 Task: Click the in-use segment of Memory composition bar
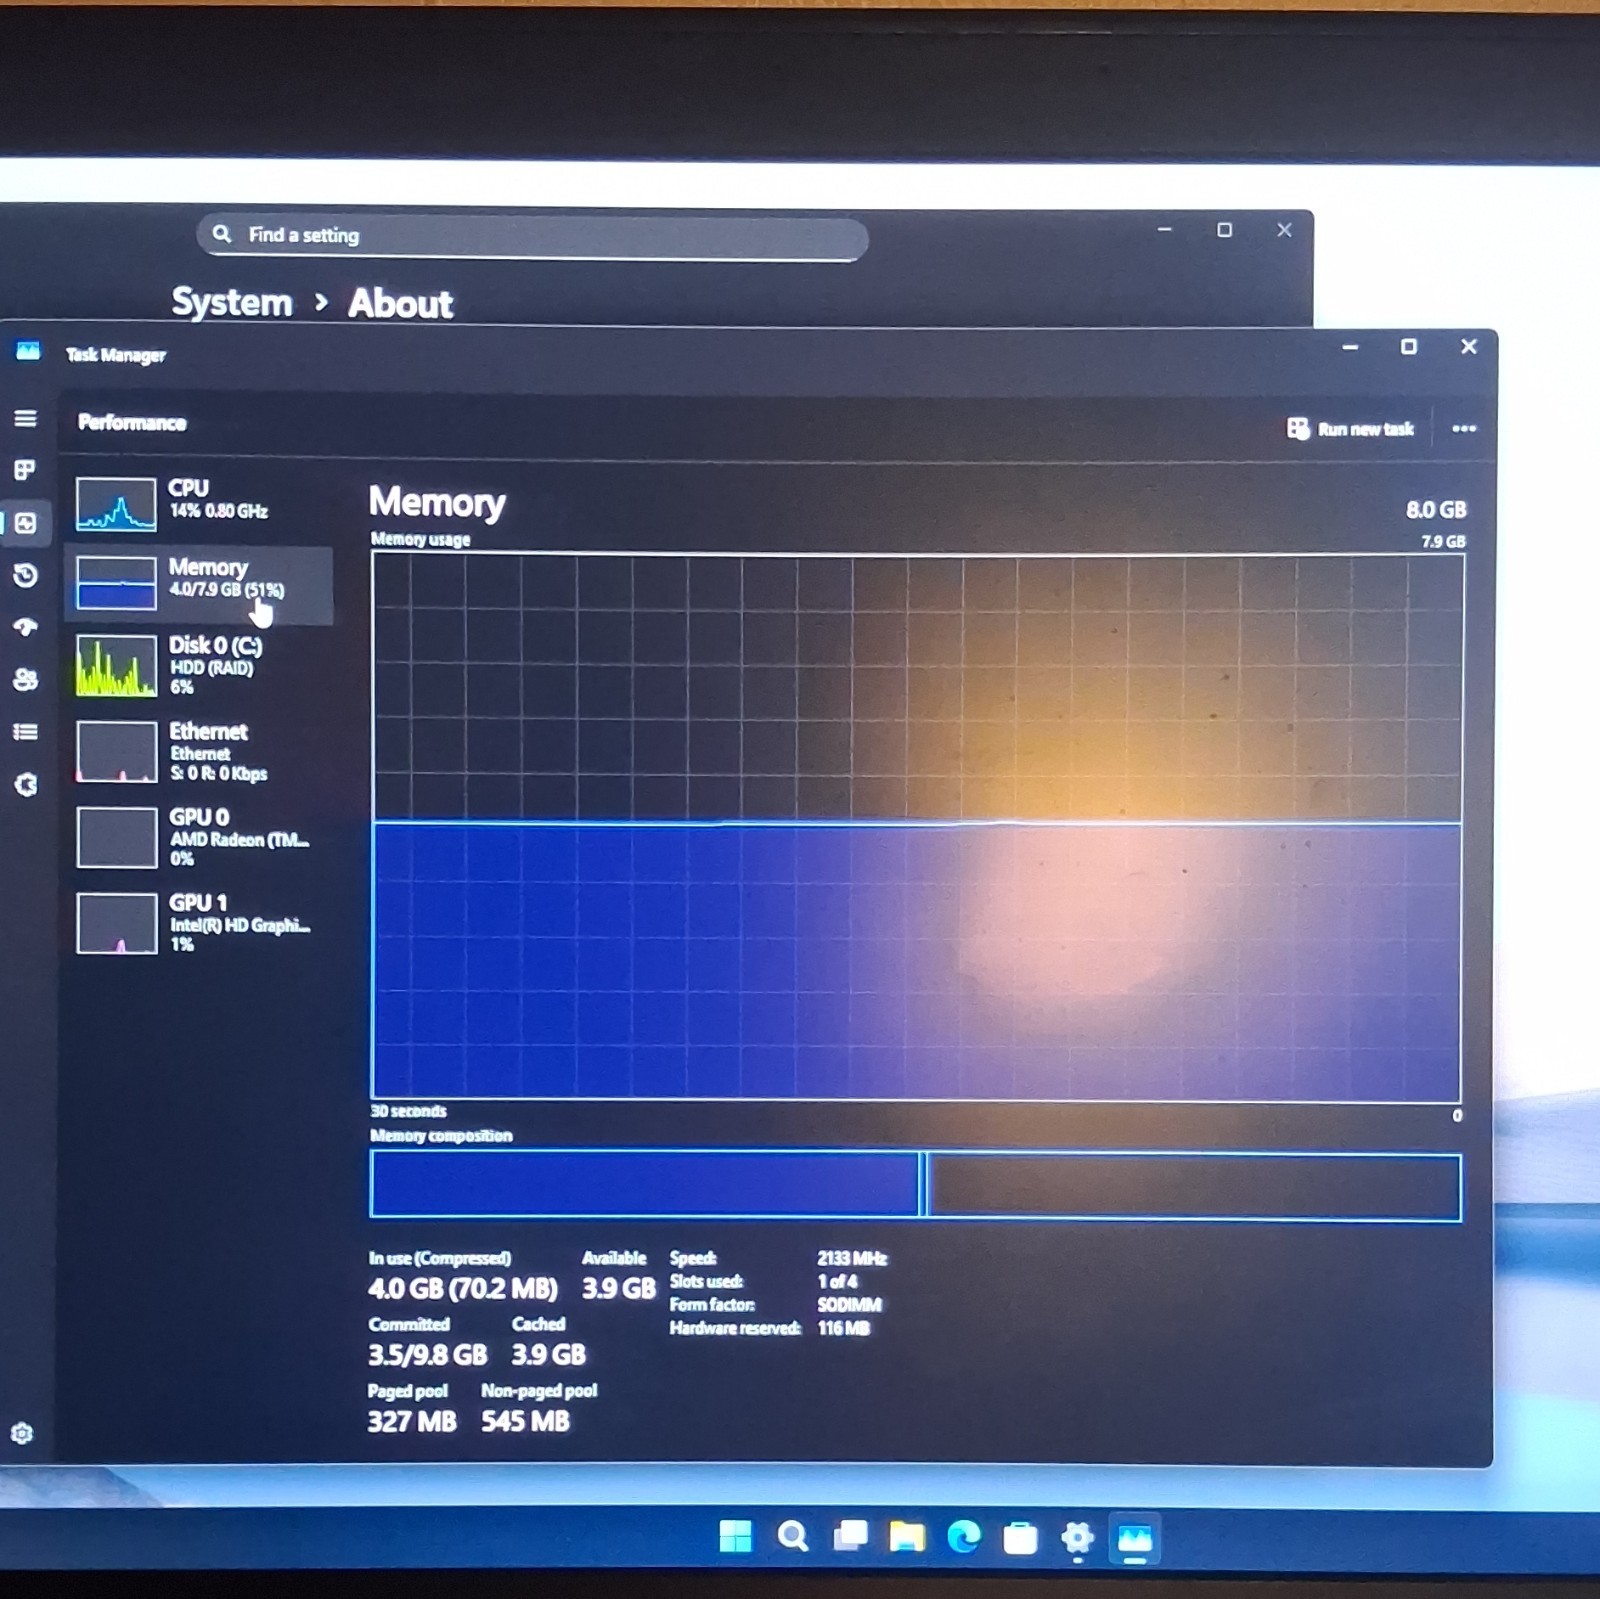coord(644,1184)
